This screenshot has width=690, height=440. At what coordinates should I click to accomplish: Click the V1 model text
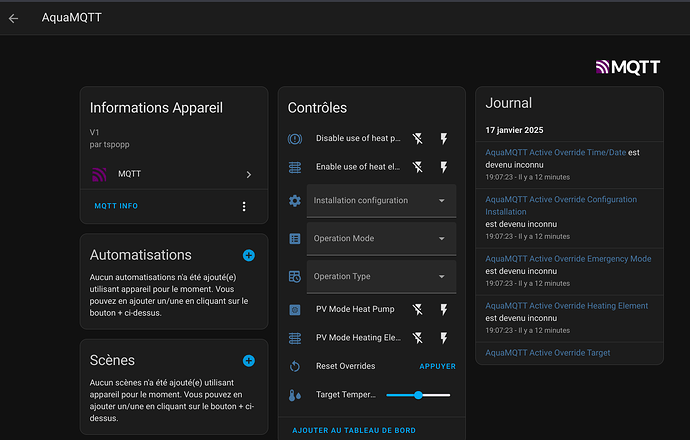coord(94,132)
